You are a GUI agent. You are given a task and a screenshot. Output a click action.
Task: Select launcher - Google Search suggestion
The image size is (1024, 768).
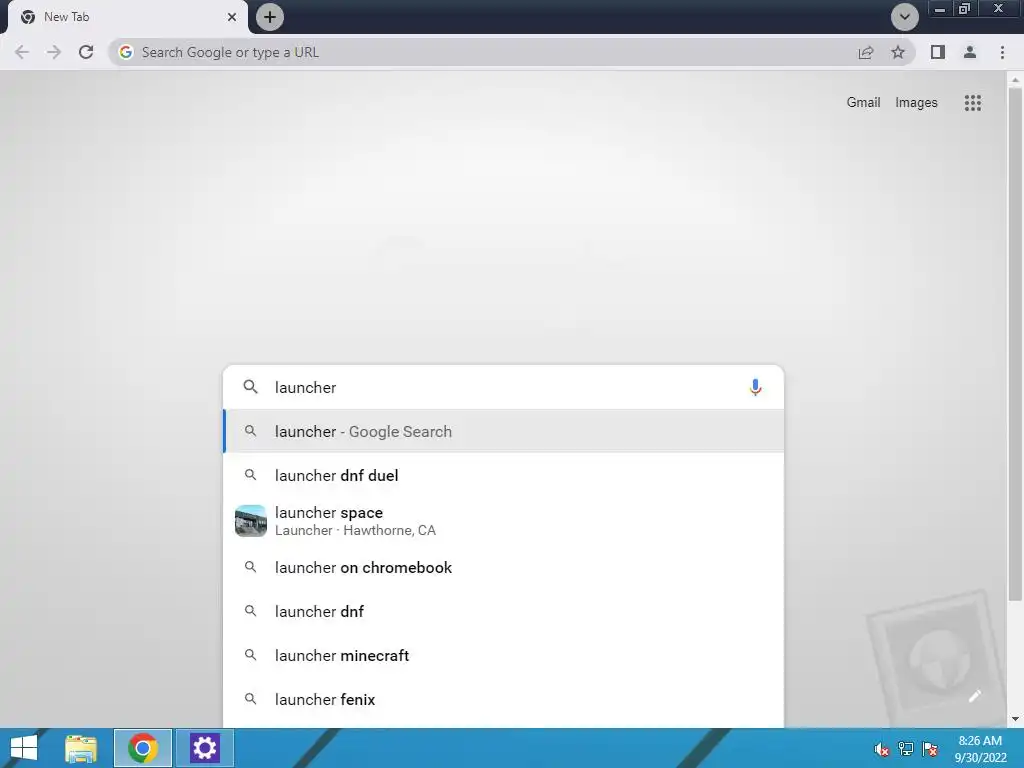(x=503, y=431)
